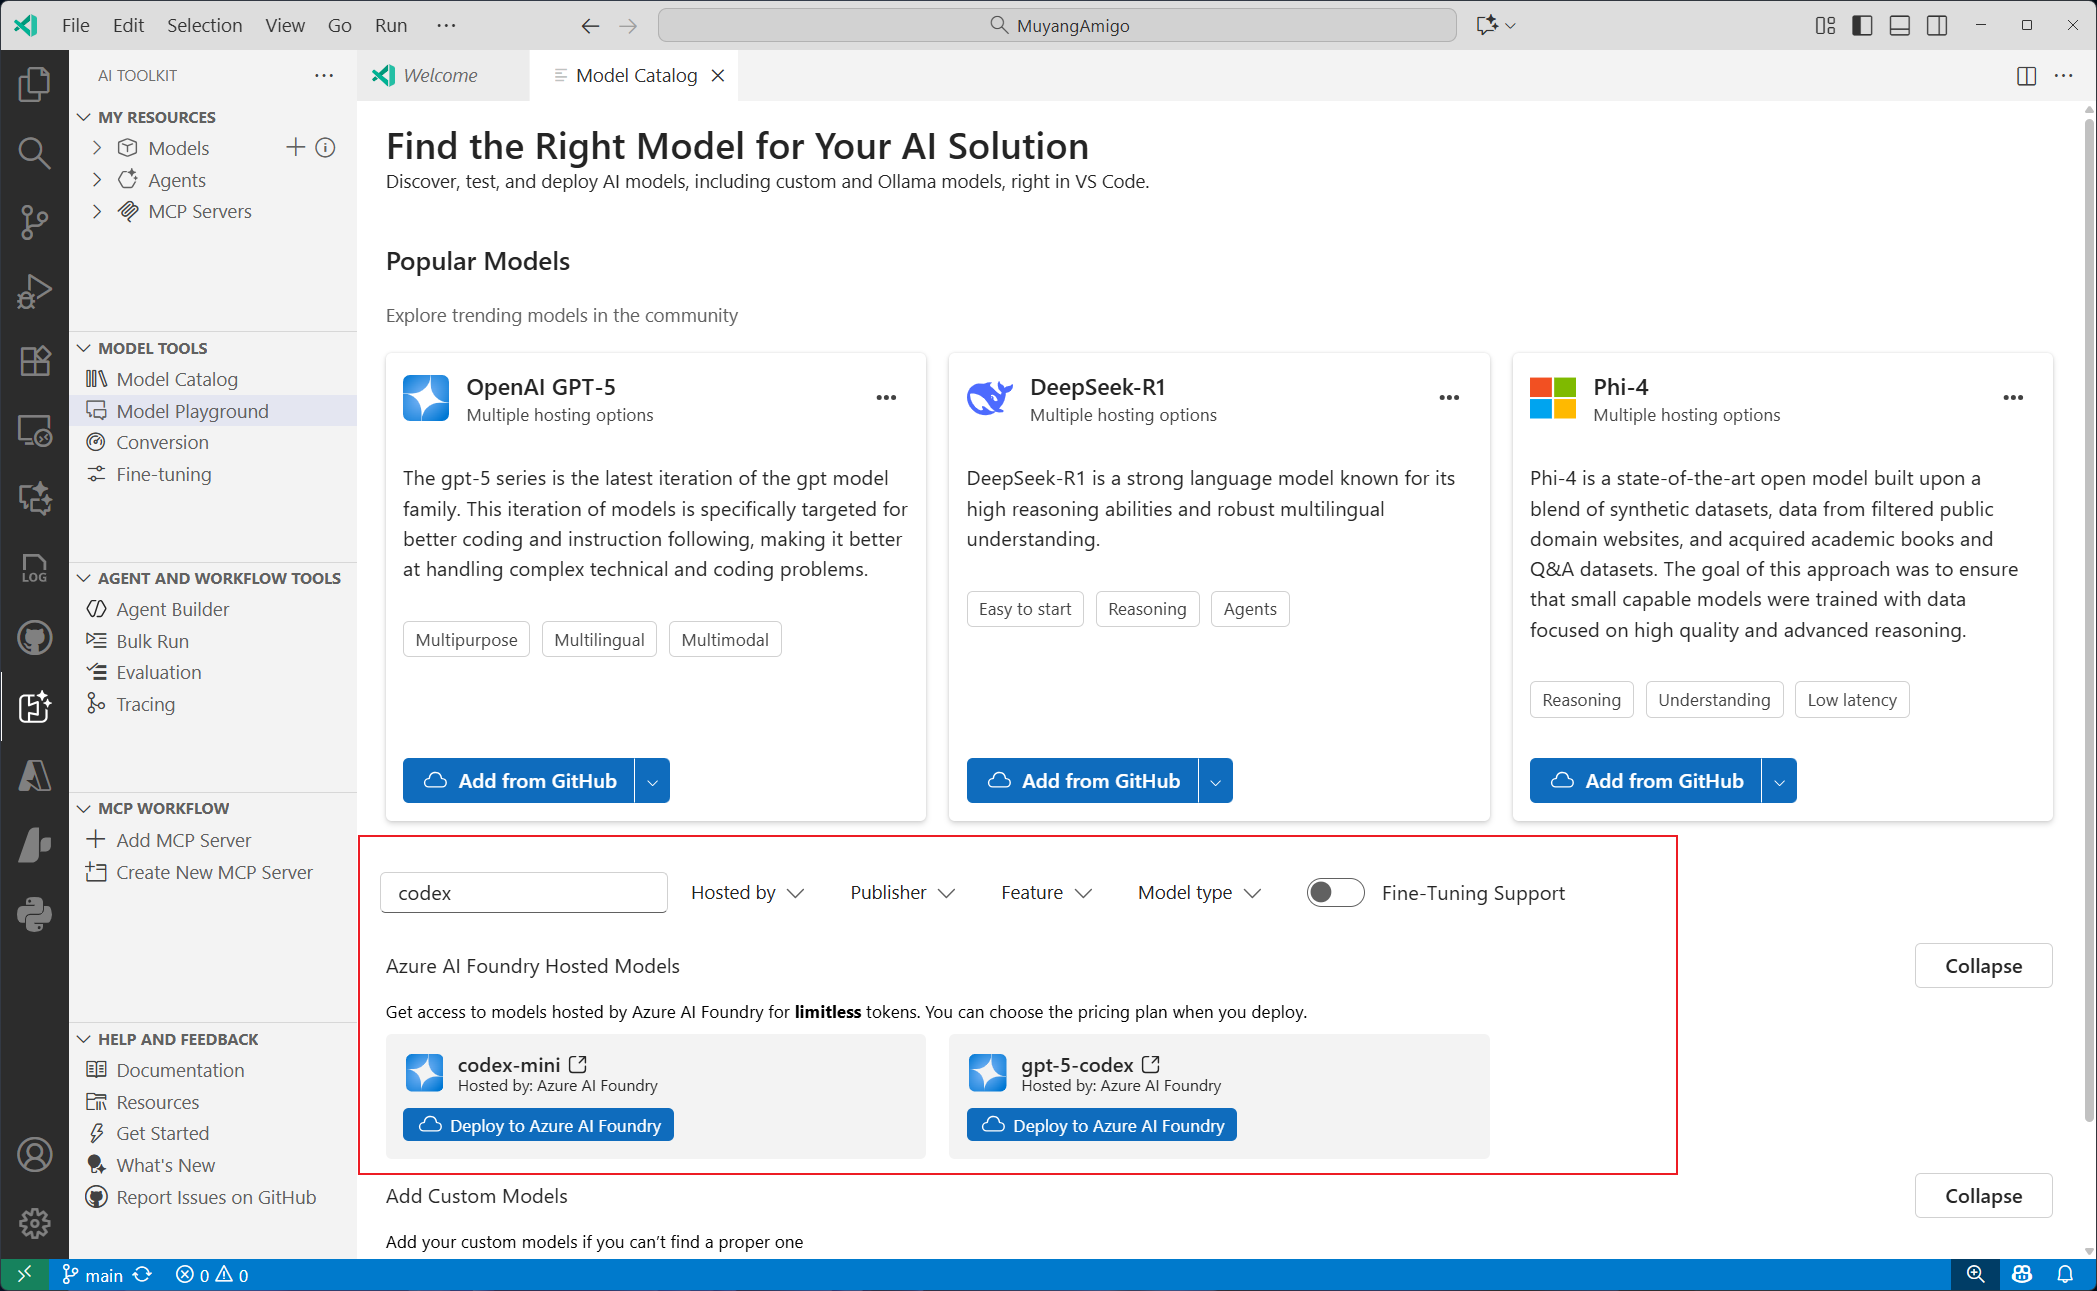
Task: Click the Customize Layout icon
Action: 1825,26
